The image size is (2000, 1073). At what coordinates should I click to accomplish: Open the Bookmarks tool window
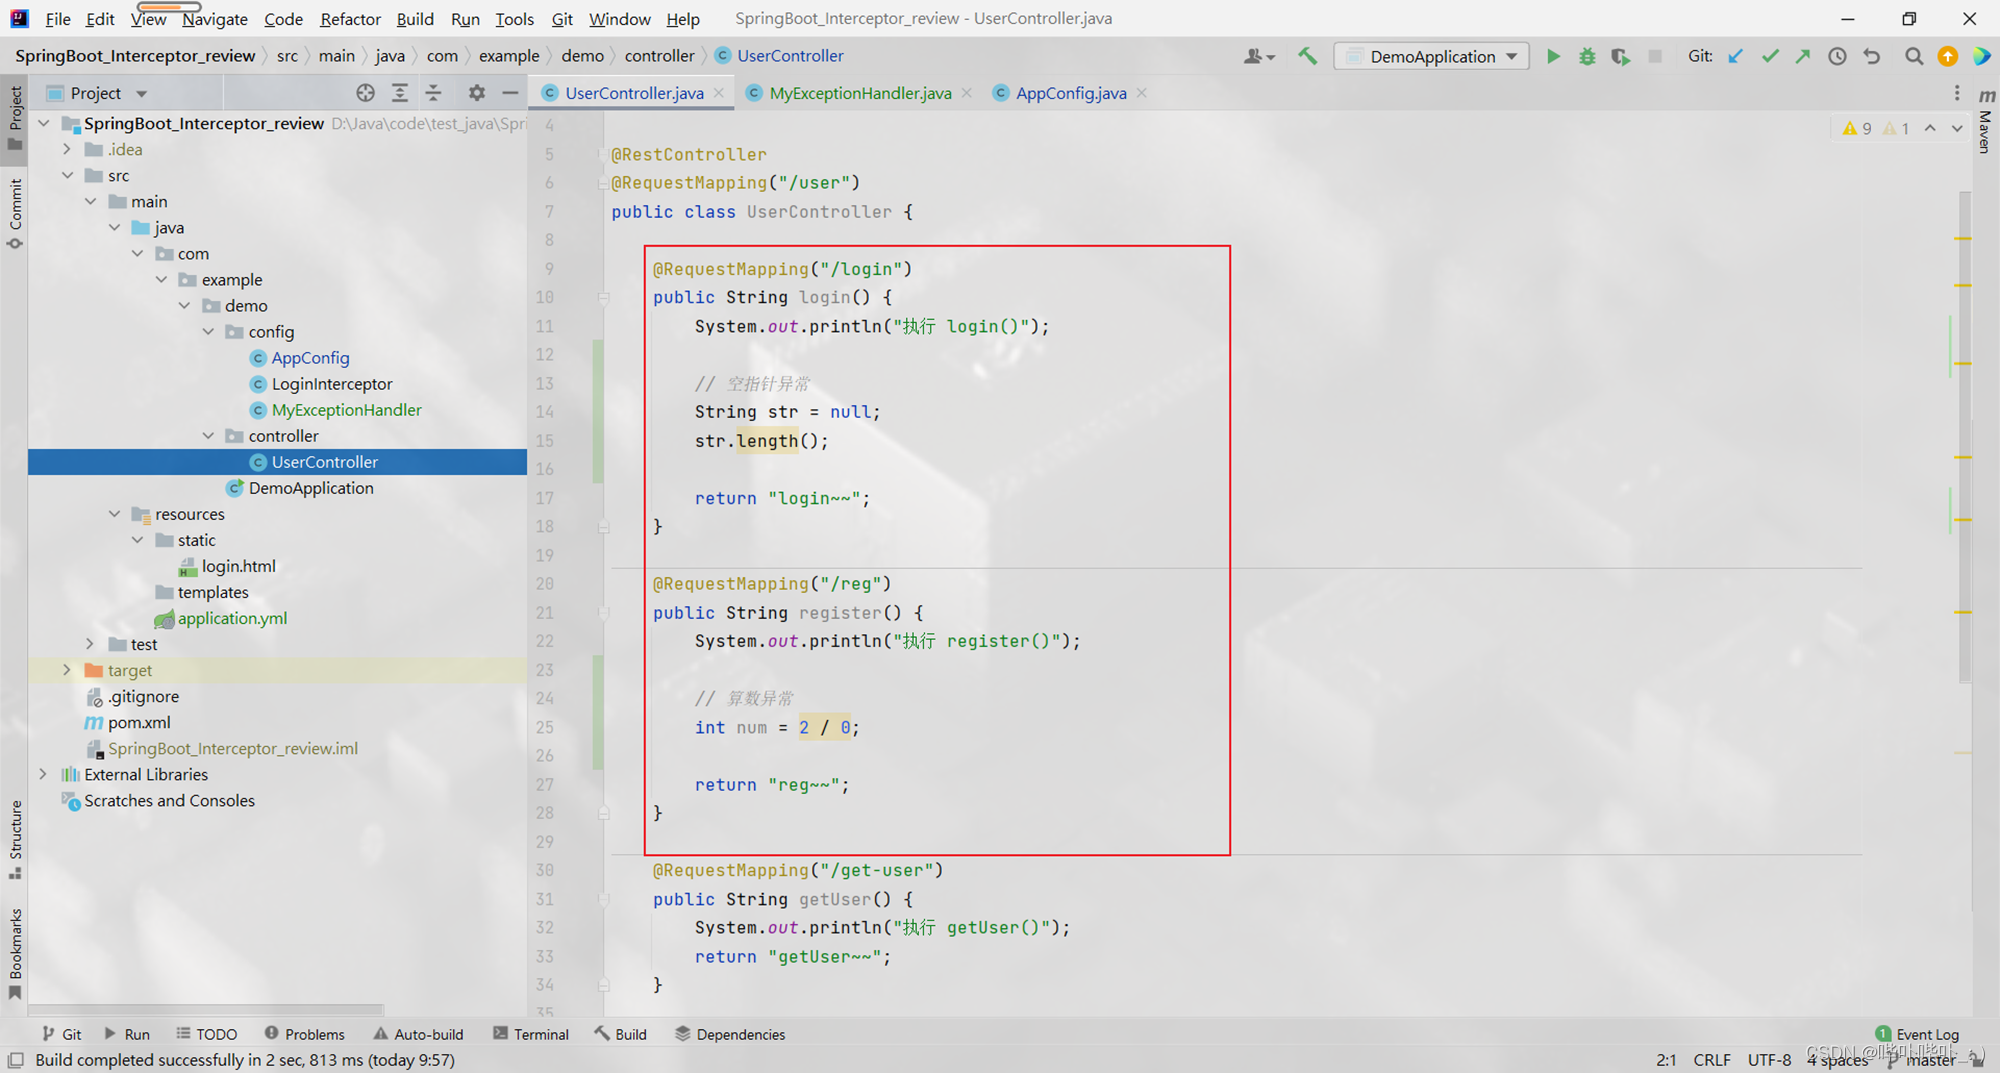point(15,953)
